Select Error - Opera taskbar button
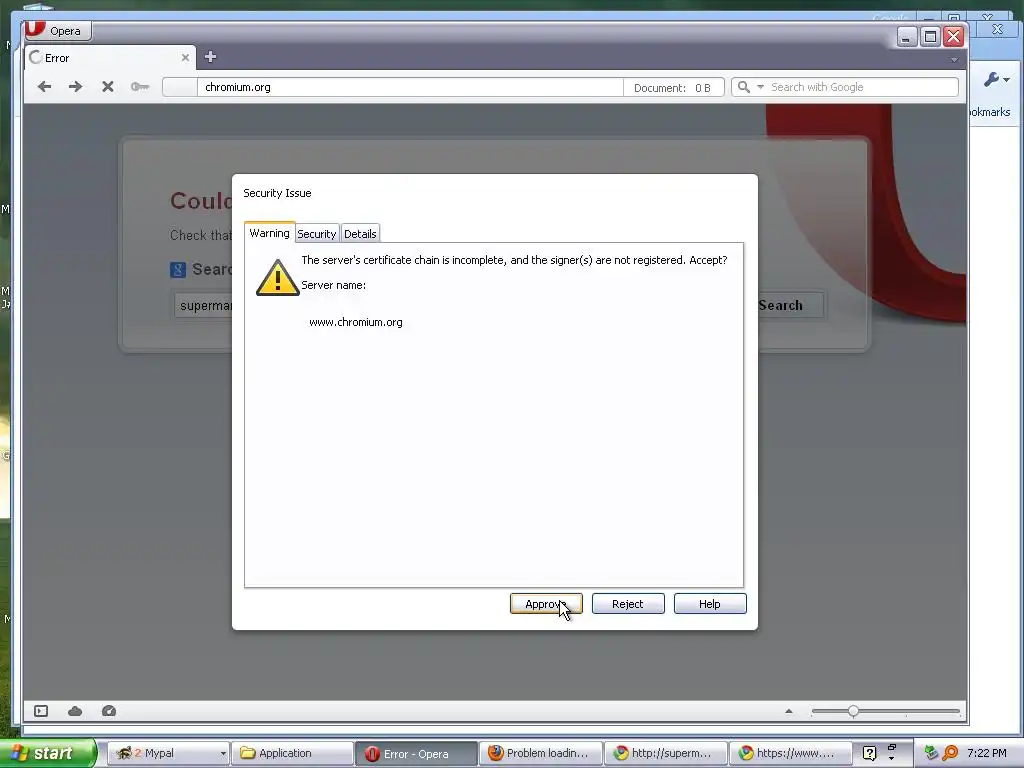The height and width of the screenshot is (768, 1024). [416, 754]
